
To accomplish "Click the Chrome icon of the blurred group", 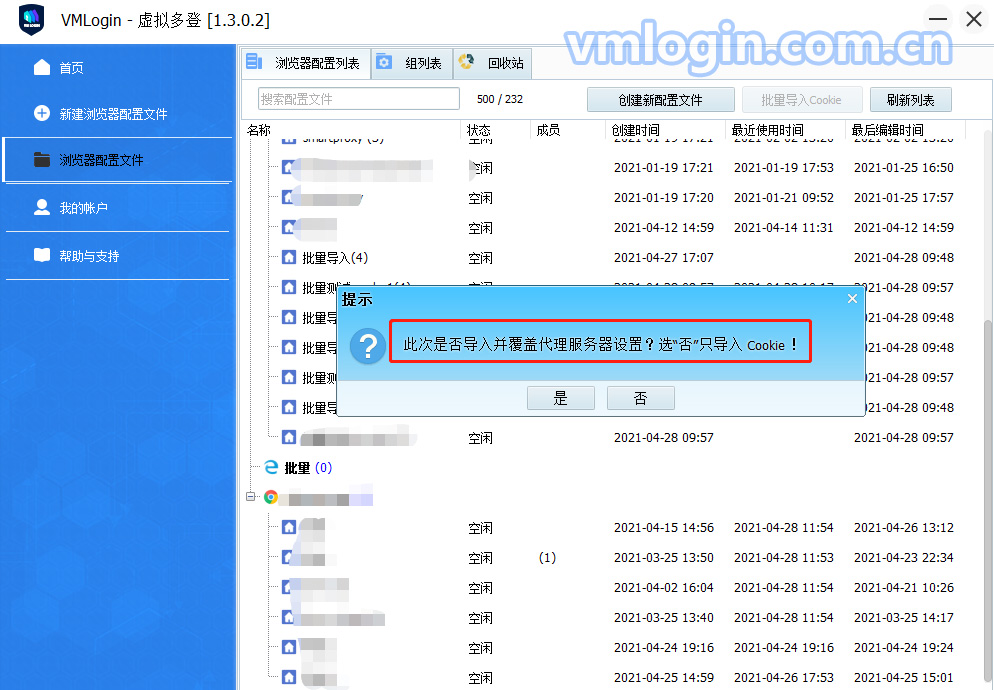I will pyautogui.click(x=271, y=497).
